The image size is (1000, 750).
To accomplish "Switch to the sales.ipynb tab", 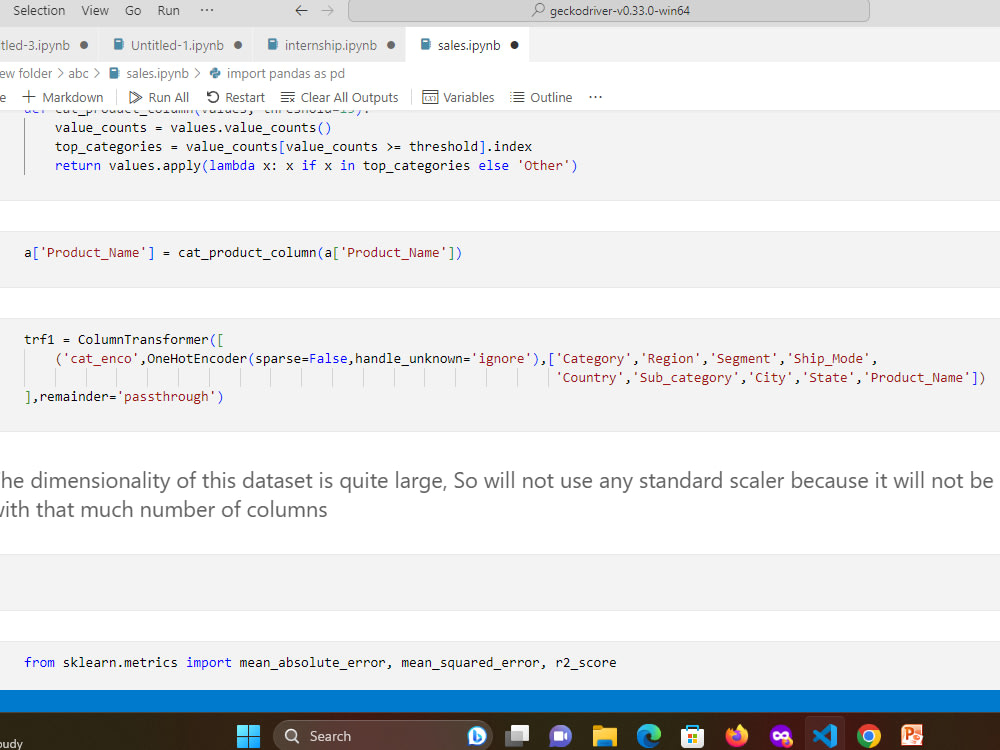I will (469, 45).
